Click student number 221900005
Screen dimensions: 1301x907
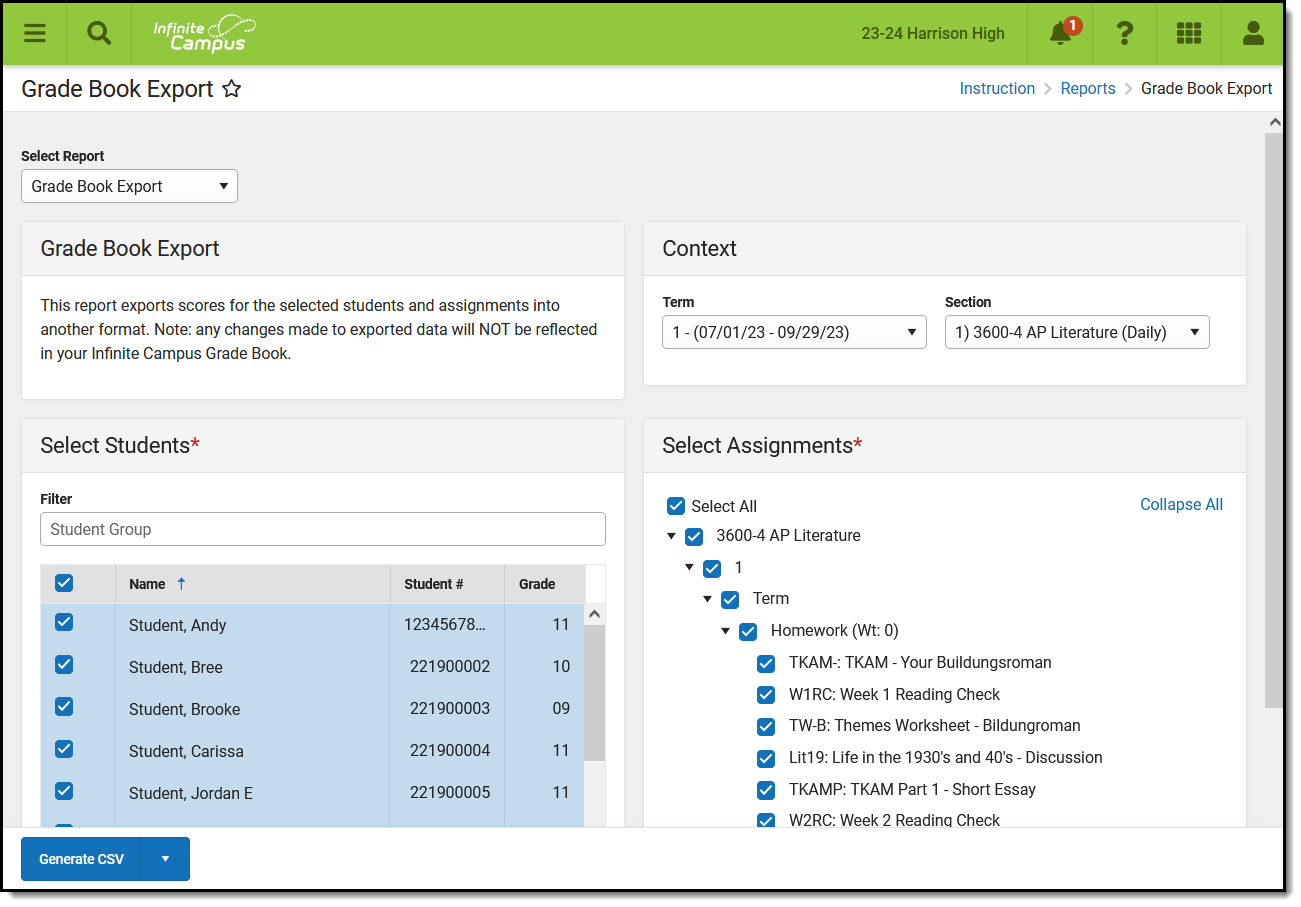(450, 793)
